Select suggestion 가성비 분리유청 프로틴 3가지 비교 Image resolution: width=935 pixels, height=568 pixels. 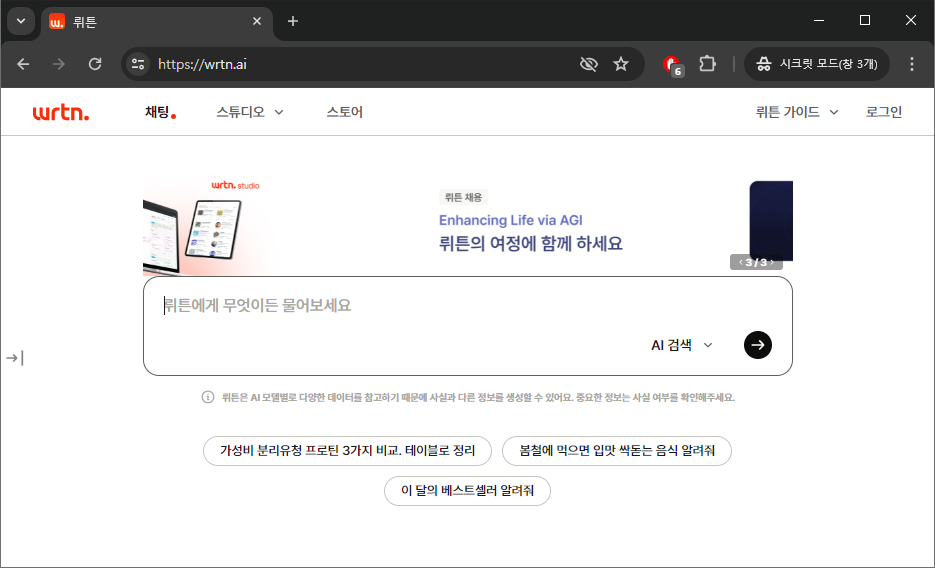[x=347, y=451]
